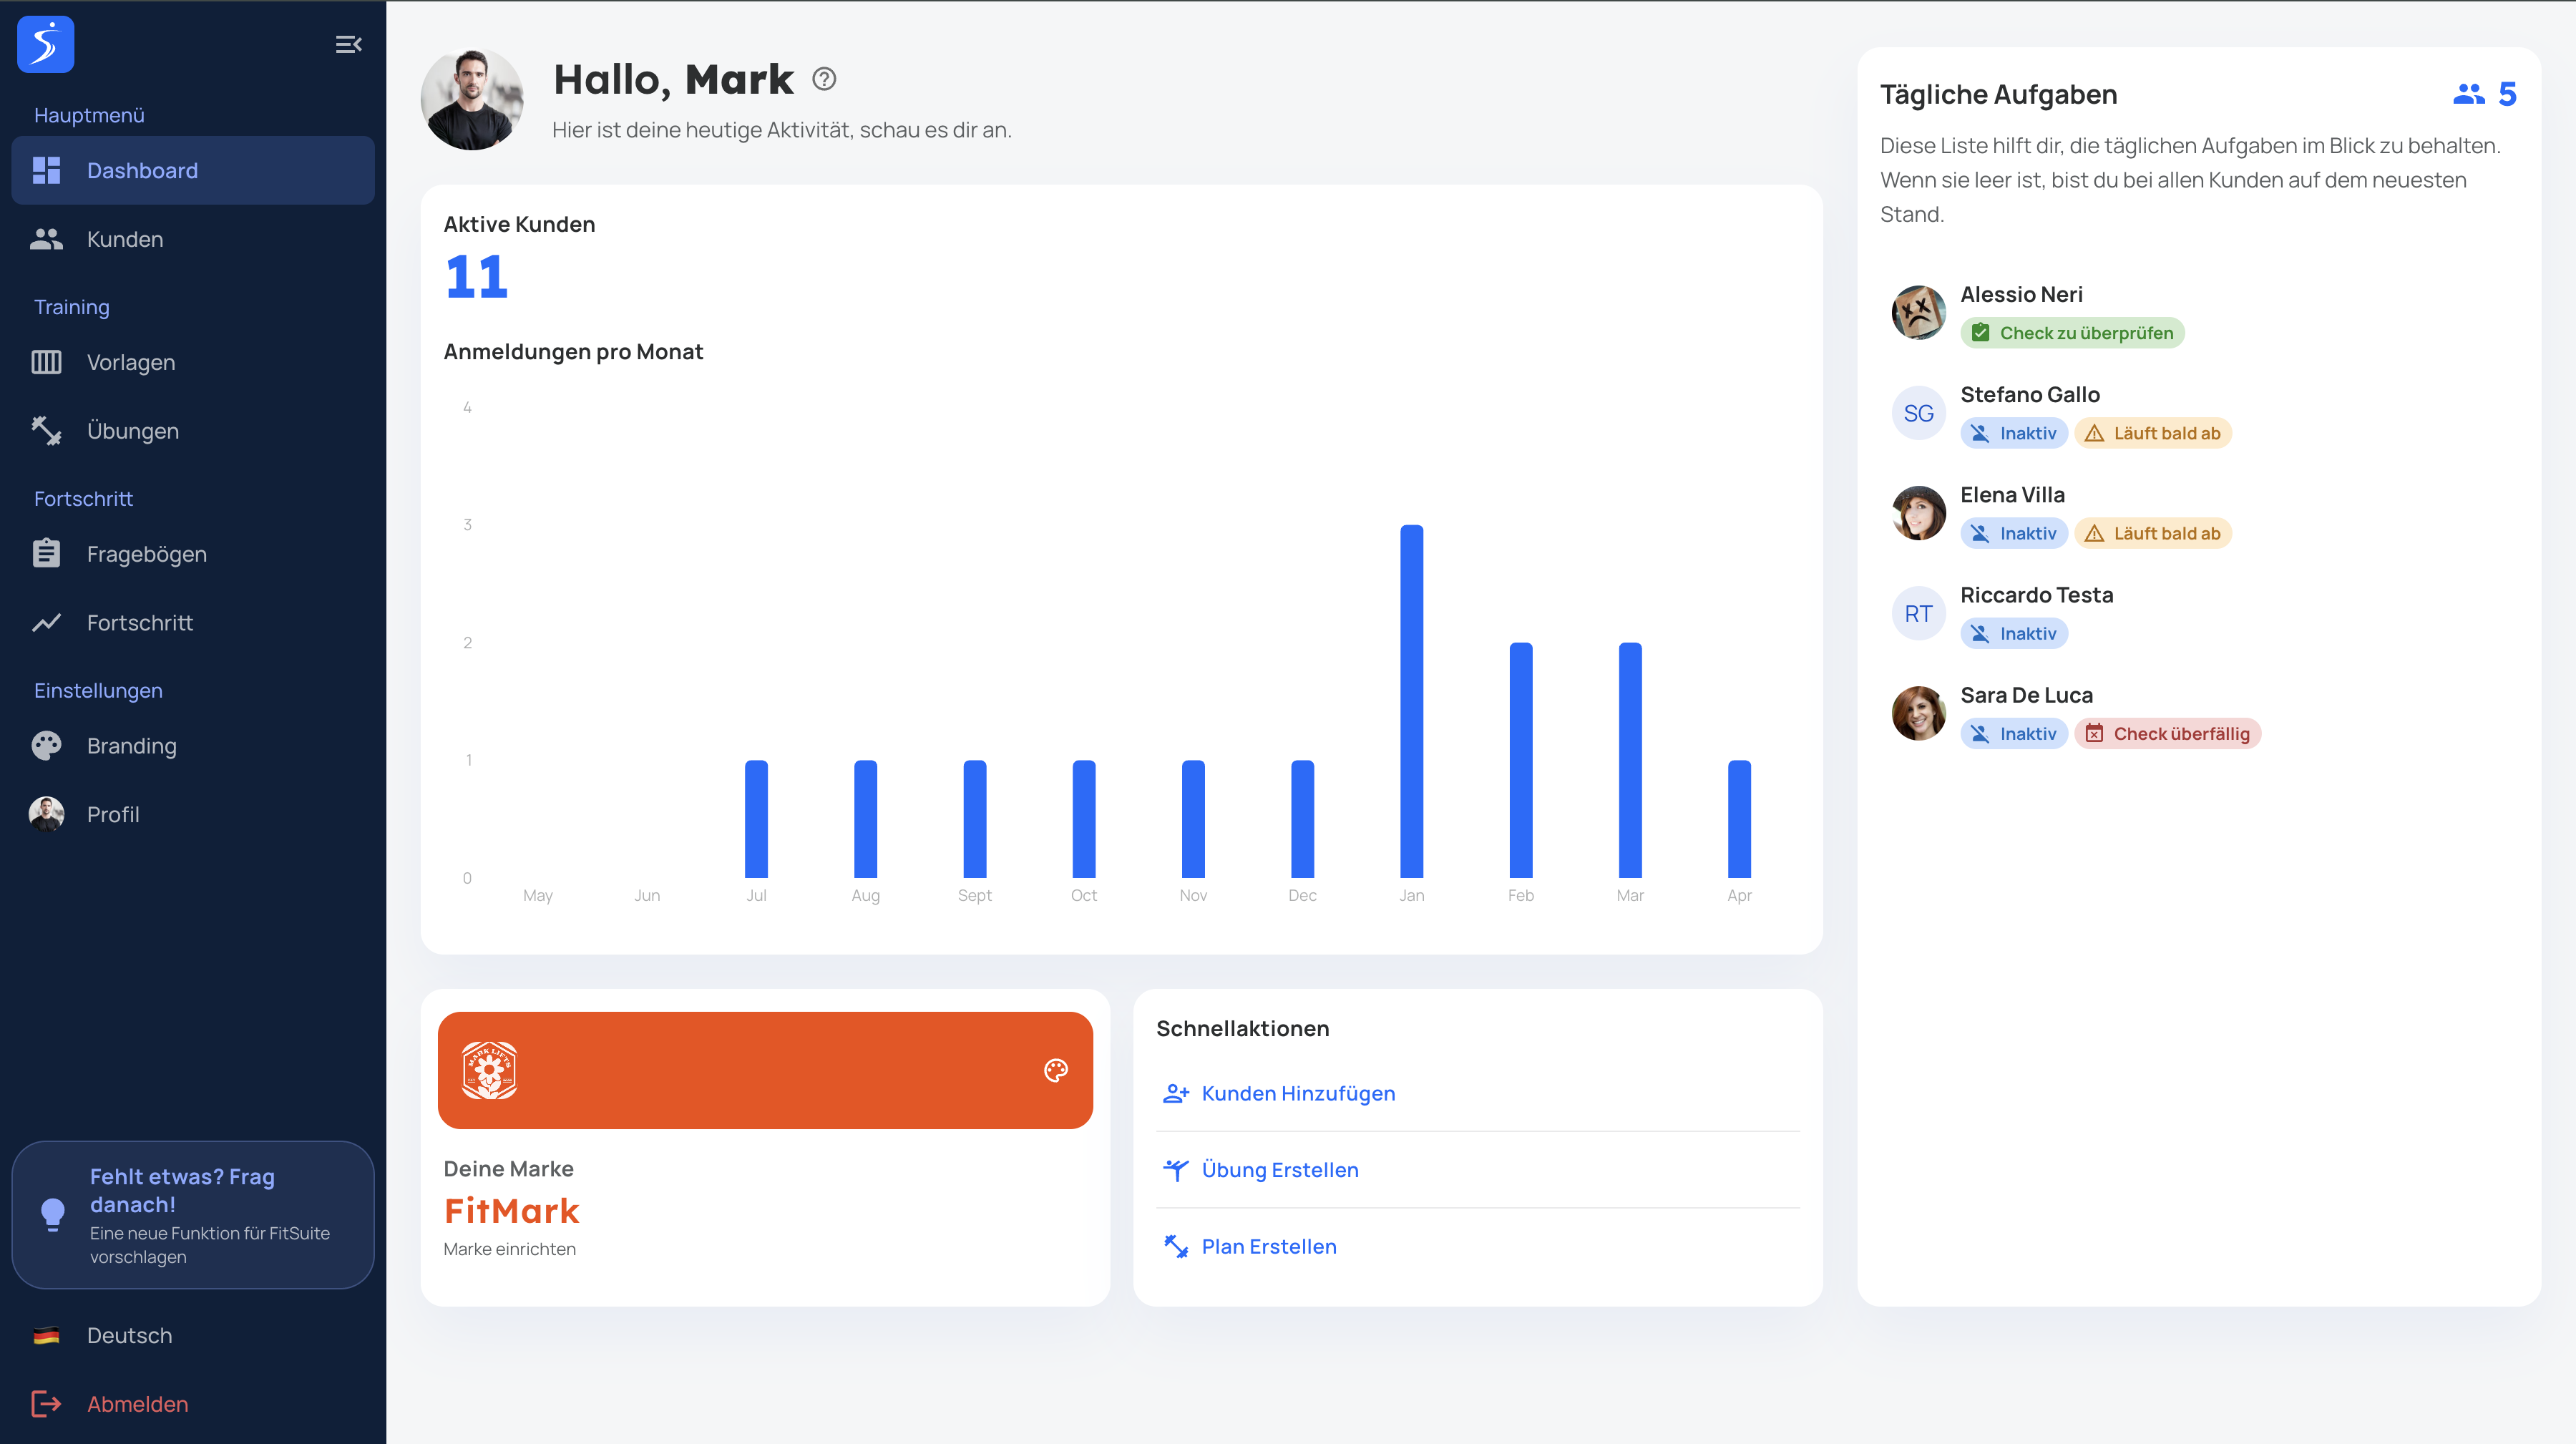Click the help question mark next to Hallo, Mark
Image resolution: width=2576 pixels, height=1444 pixels.
(824, 79)
